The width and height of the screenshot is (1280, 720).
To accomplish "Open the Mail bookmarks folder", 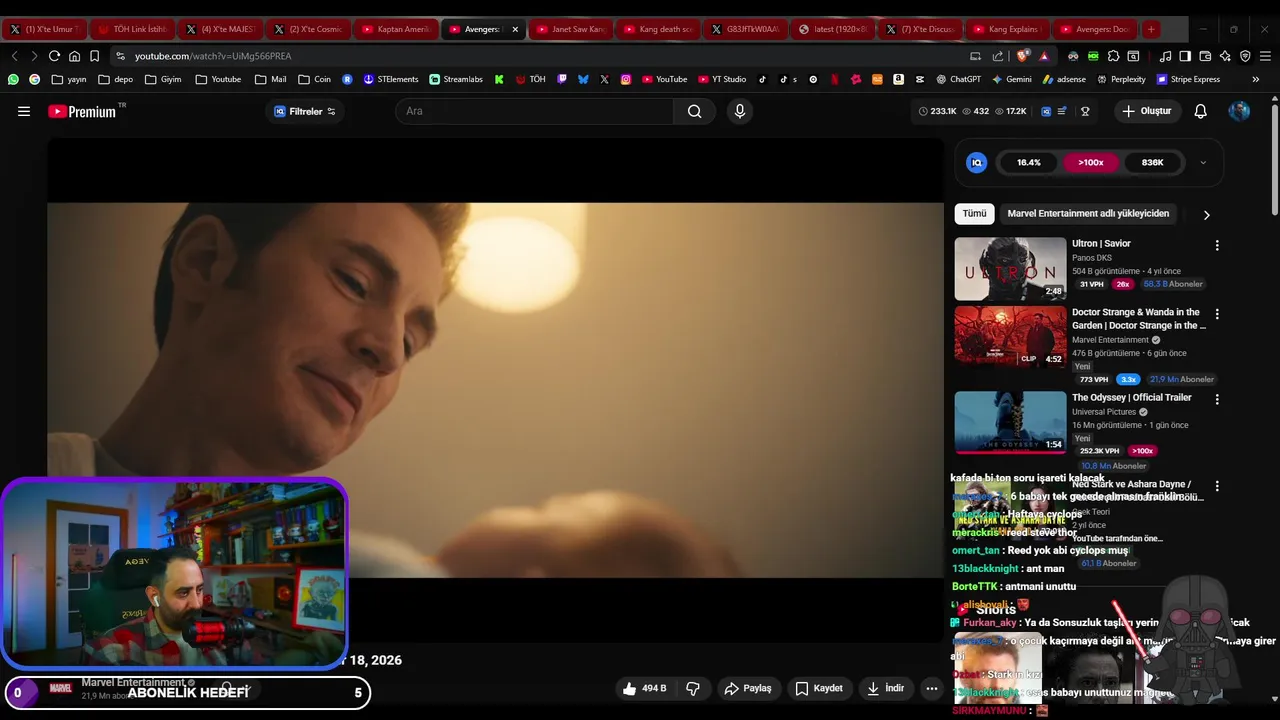I will point(270,79).
